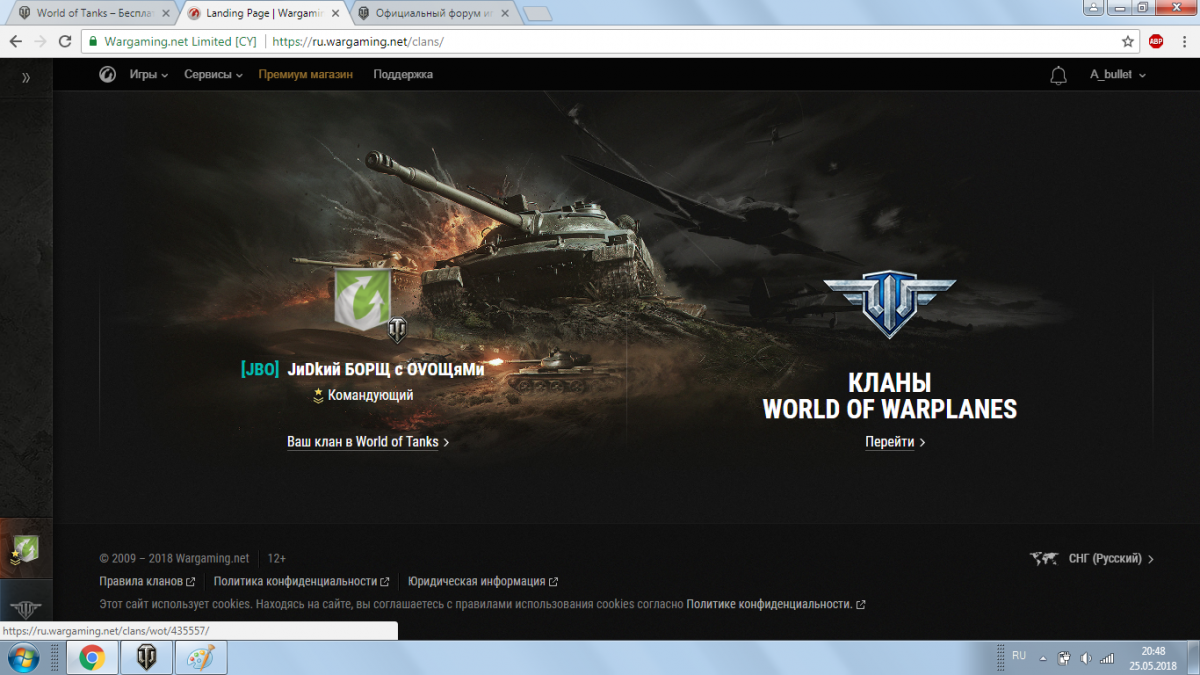Open the Windows Start button
Screen dimensions: 1200x675
pyautogui.click(x=23, y=658)
